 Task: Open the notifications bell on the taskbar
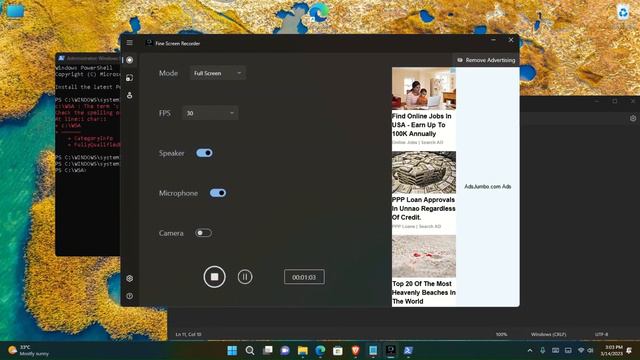coord(629,350)
